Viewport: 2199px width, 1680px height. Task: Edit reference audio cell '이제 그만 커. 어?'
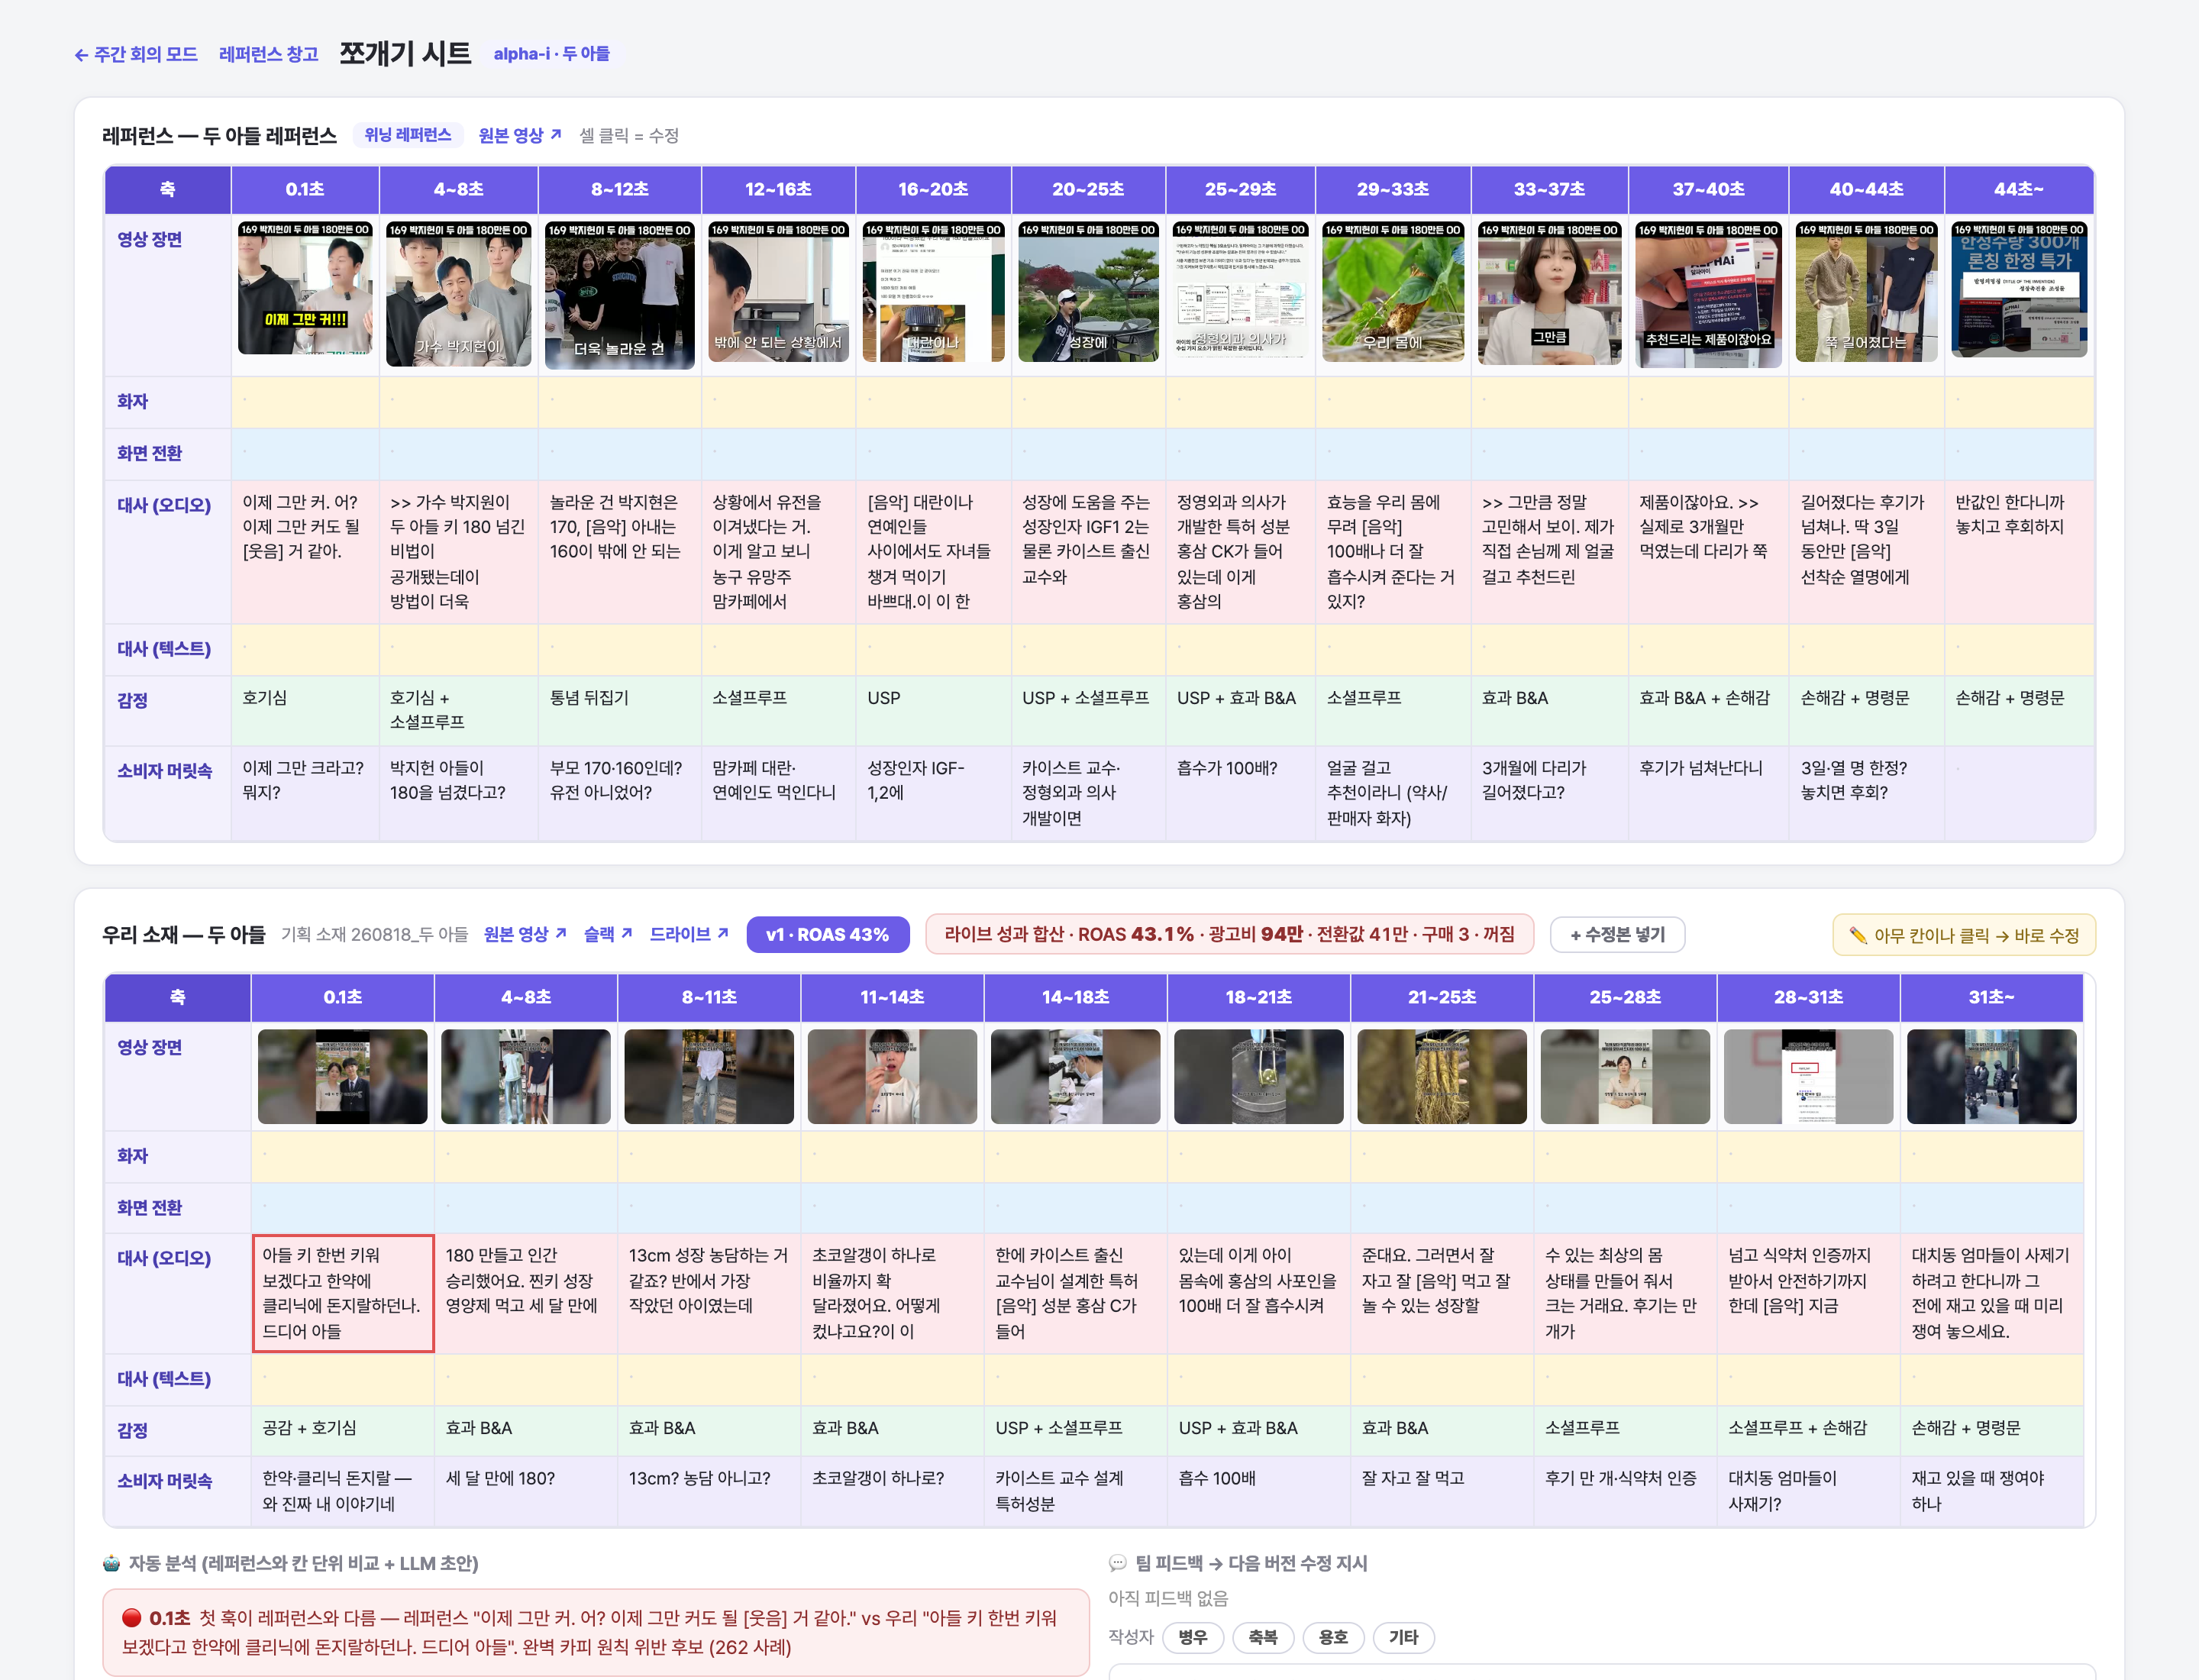point(305,552)
